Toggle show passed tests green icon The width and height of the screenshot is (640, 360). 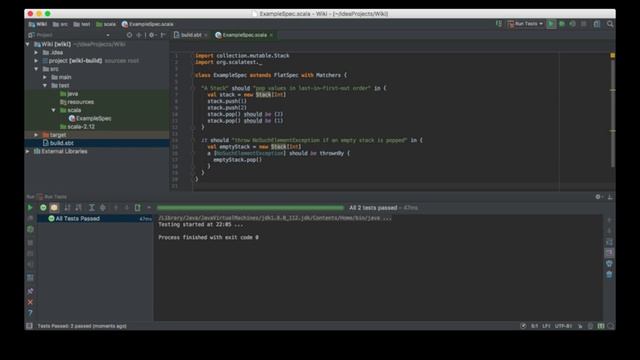(43, 208)
